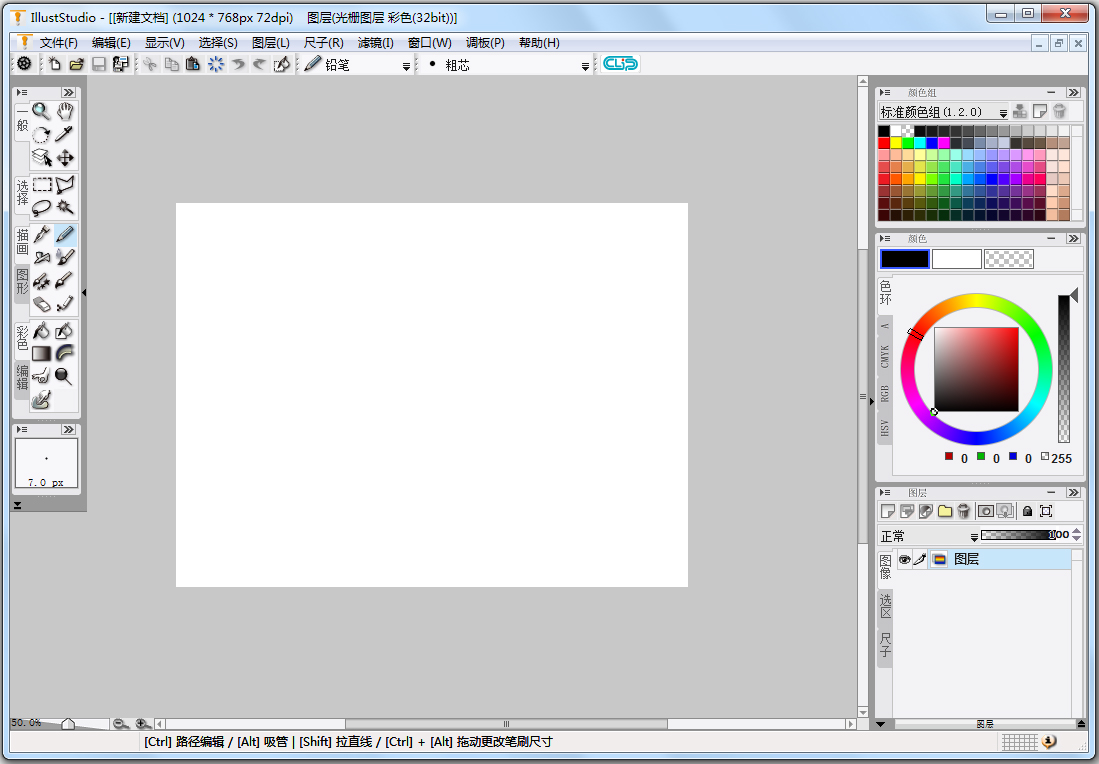Screen dimensions: 1099x764
Task: Select the magnifier zoom tool
Action: [x=41, y=111]
